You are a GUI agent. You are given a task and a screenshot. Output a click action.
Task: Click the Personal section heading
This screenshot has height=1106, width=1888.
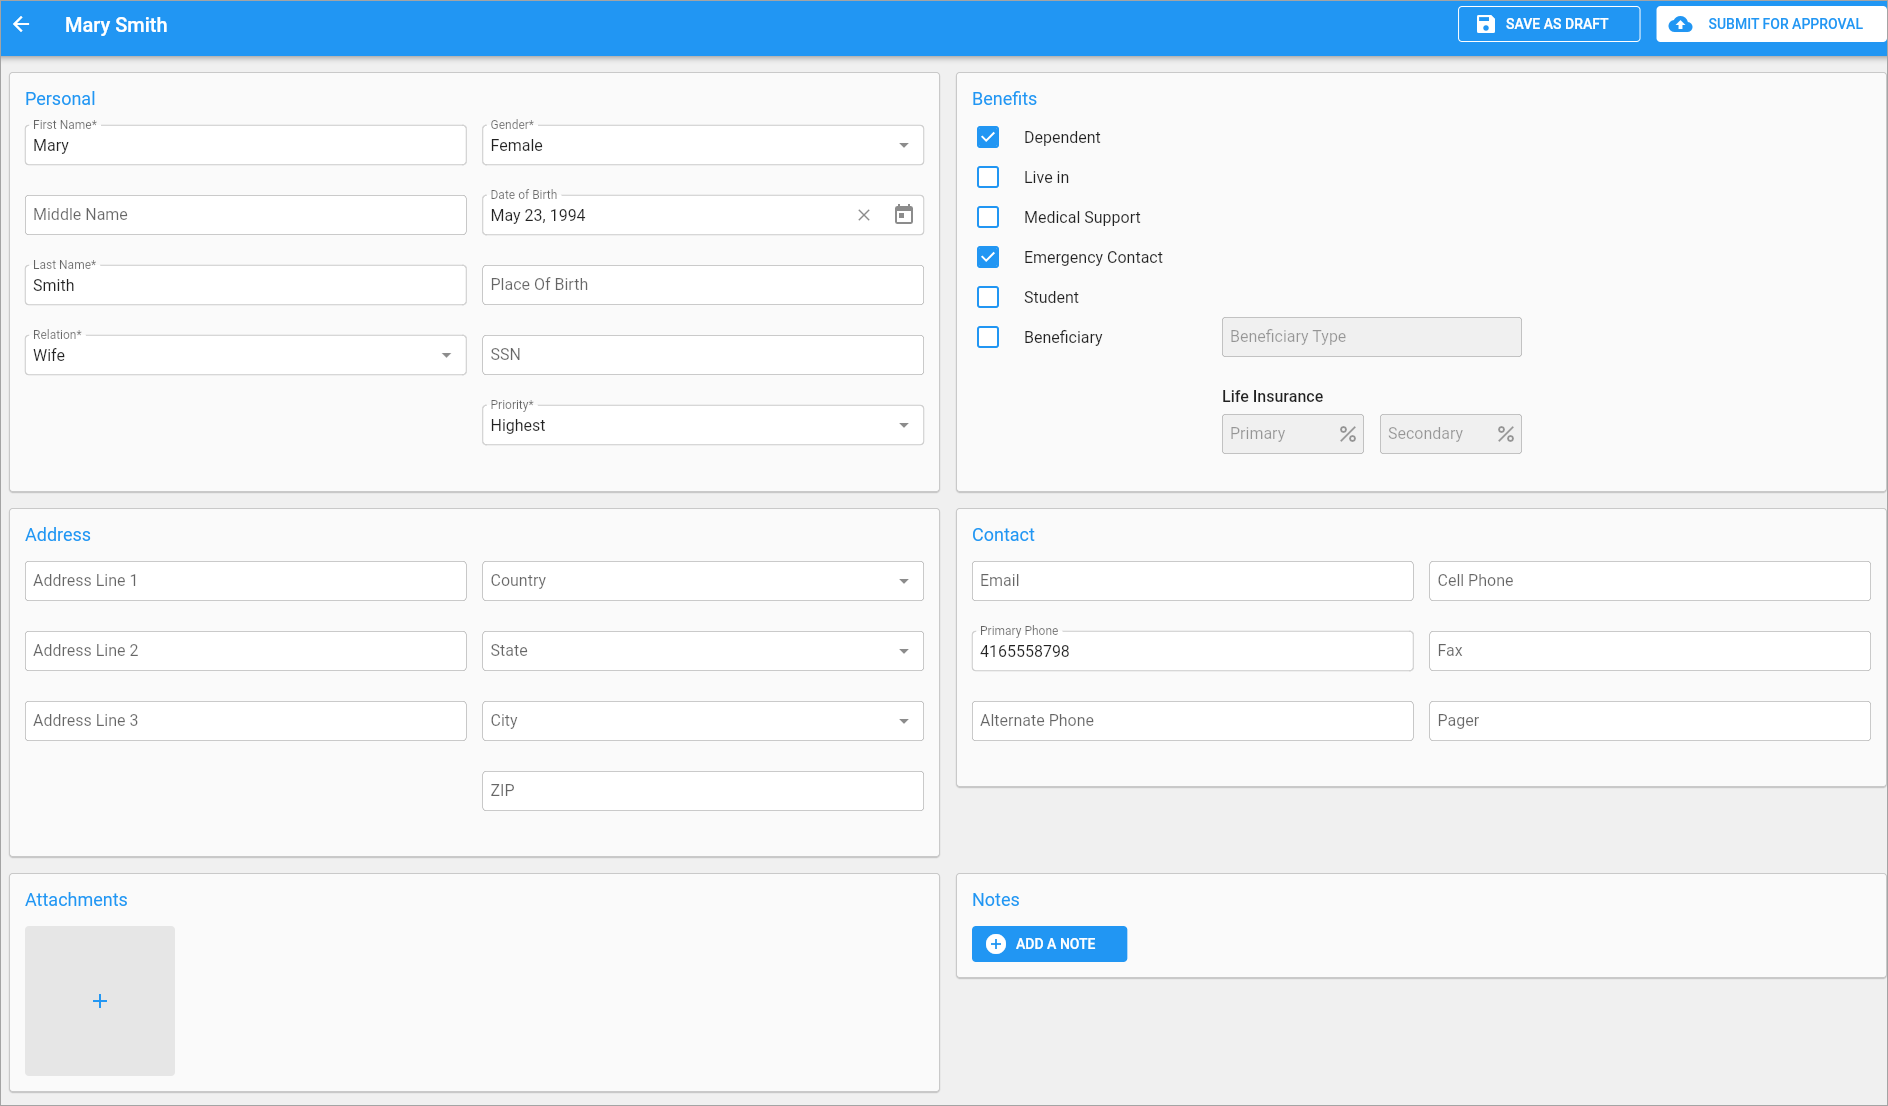coord(60,99)
